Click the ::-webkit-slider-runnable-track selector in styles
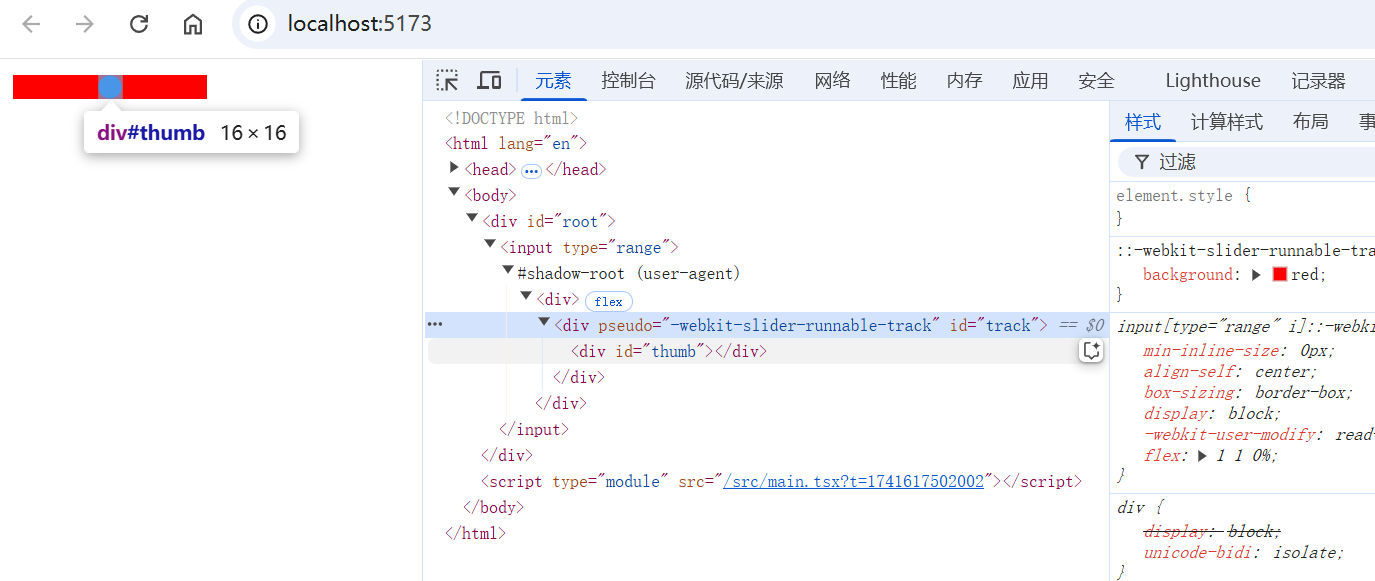Image resolution: width=1375 pixels, height=581 pixels. point(1245,251)
